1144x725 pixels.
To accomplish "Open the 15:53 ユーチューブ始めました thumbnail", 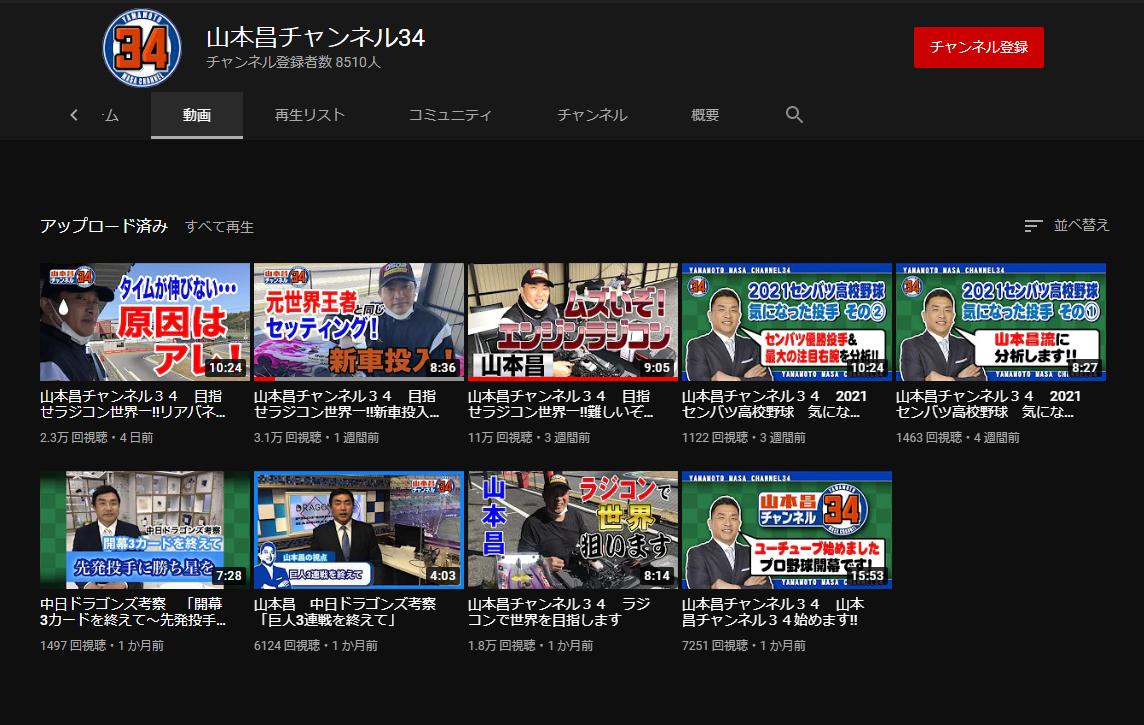I will [x=787, y=530].
